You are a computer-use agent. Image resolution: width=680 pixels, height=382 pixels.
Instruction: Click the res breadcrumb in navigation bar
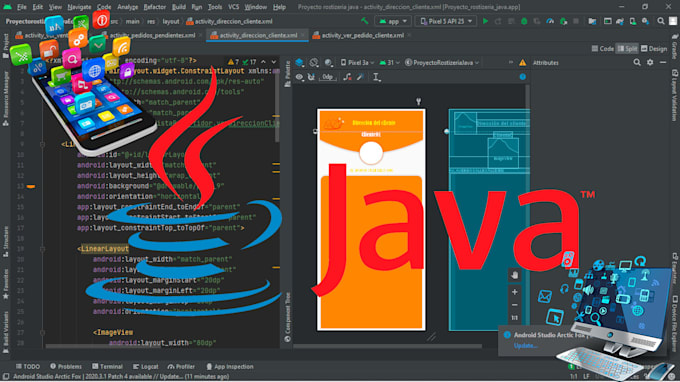(150, 21)
